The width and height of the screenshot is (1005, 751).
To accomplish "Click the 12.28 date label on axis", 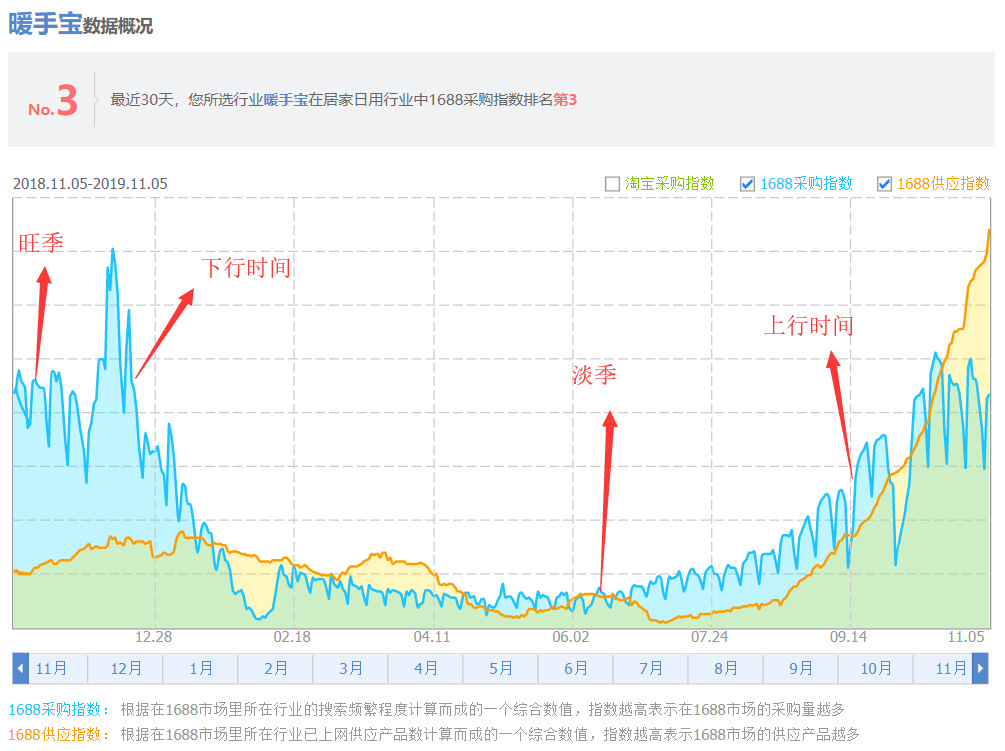I will pos(154,637).
